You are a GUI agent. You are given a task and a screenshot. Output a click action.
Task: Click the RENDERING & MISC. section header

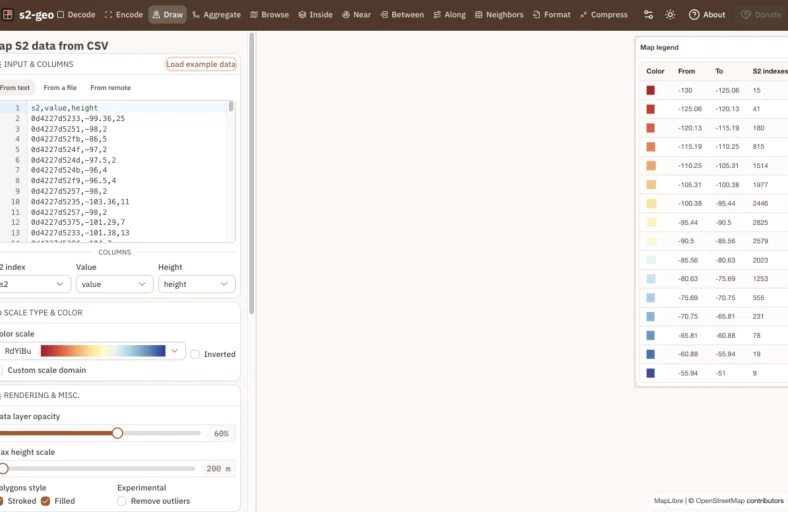41,395
